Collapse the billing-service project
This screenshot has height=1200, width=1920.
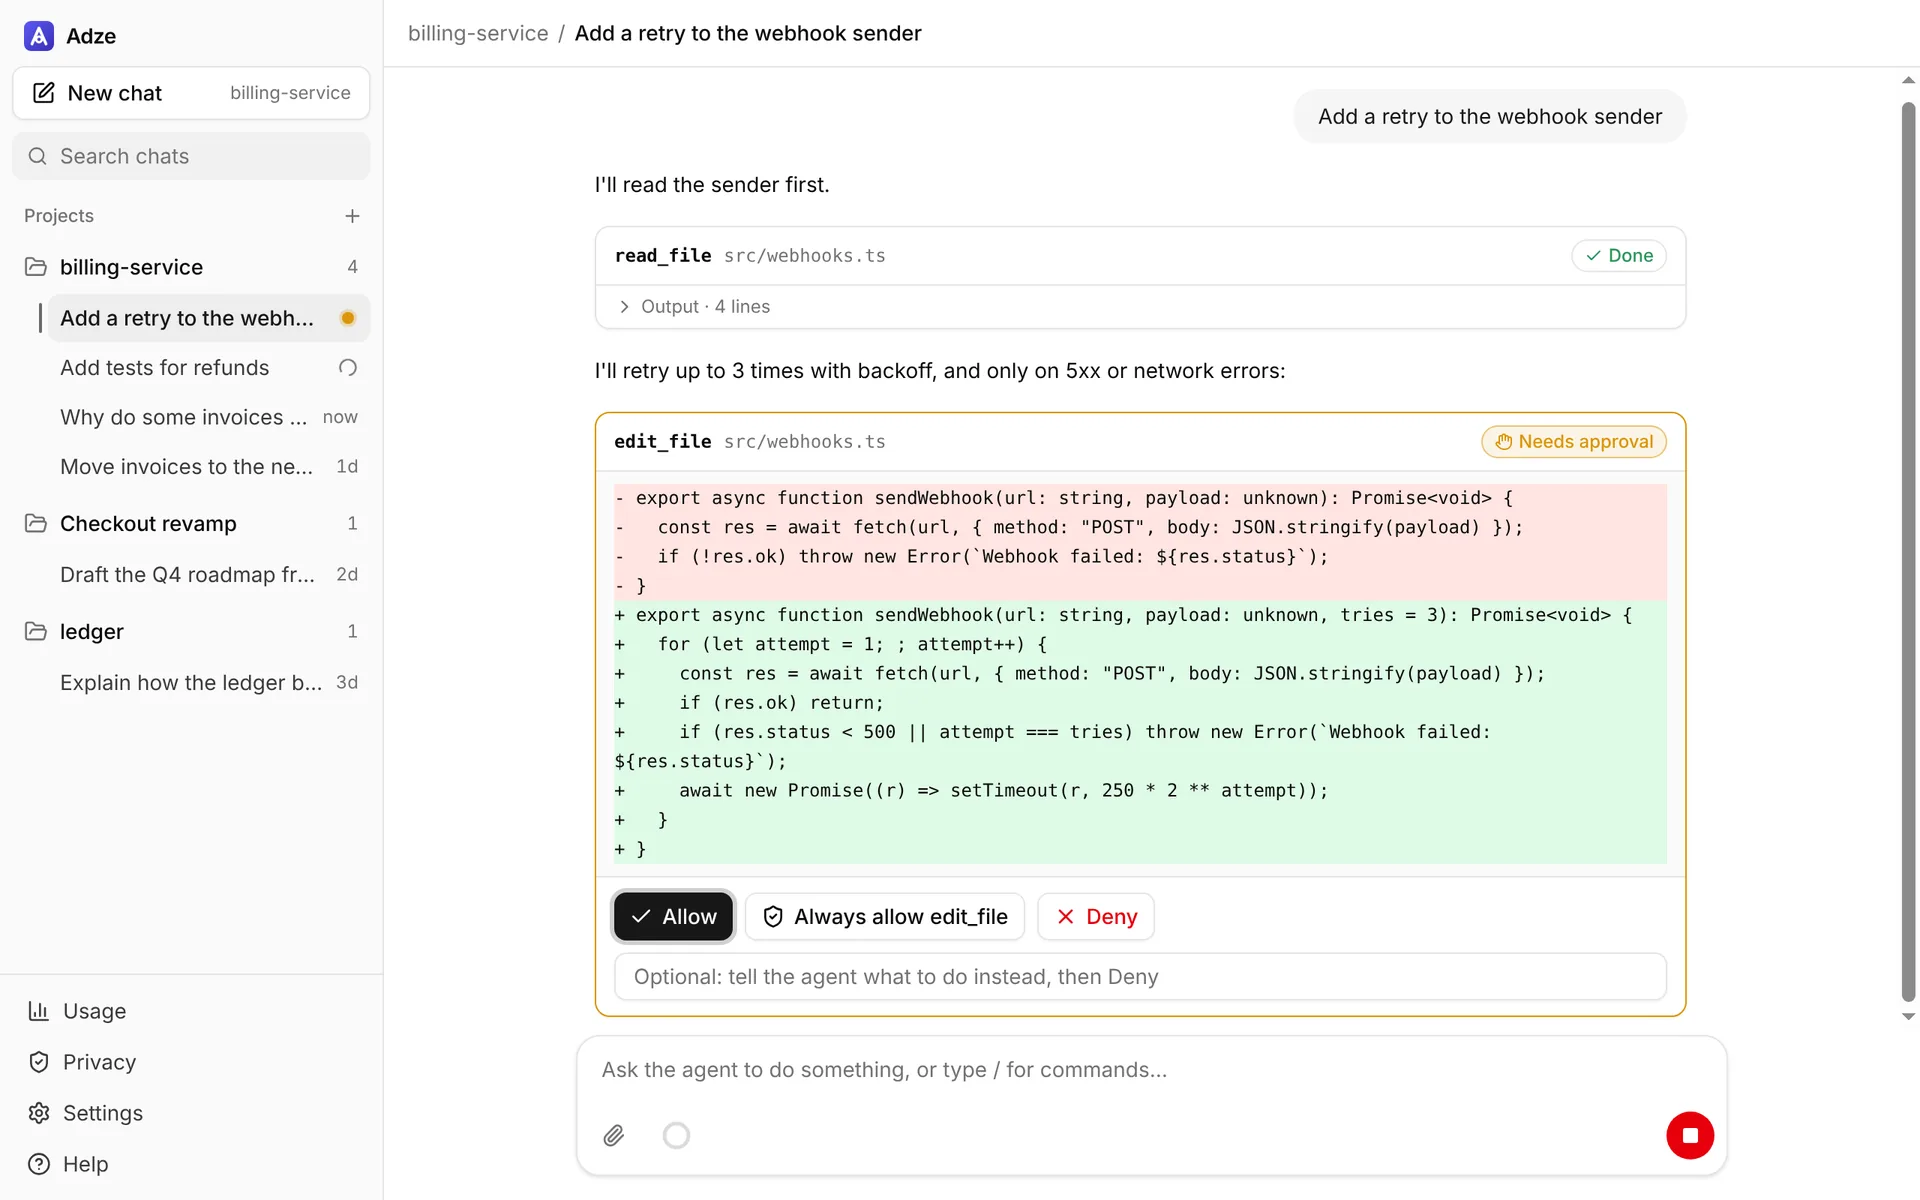pyautogui.click(x=191, y=267)
